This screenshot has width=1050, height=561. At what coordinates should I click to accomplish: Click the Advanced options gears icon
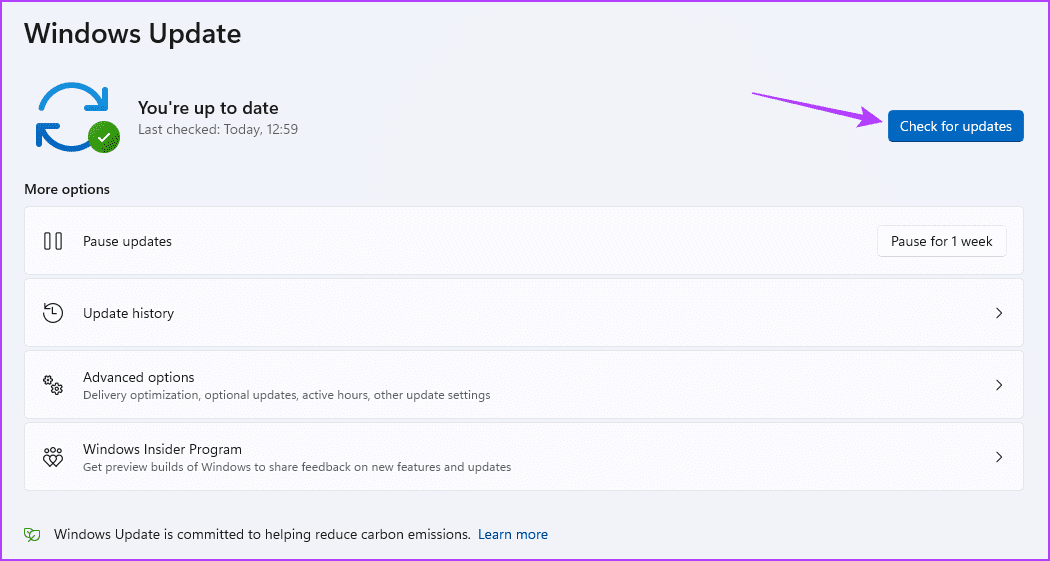[x=53, y=385]
